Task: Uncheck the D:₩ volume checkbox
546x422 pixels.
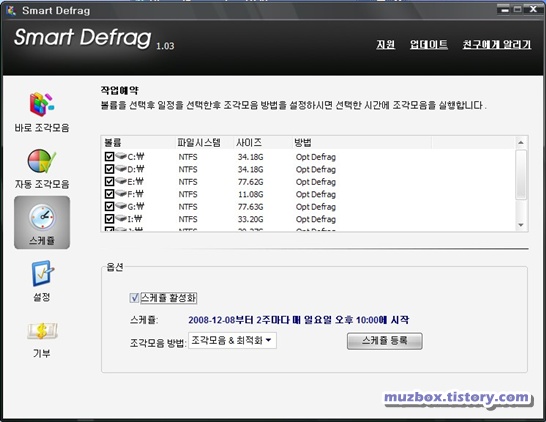Action: 109,169
